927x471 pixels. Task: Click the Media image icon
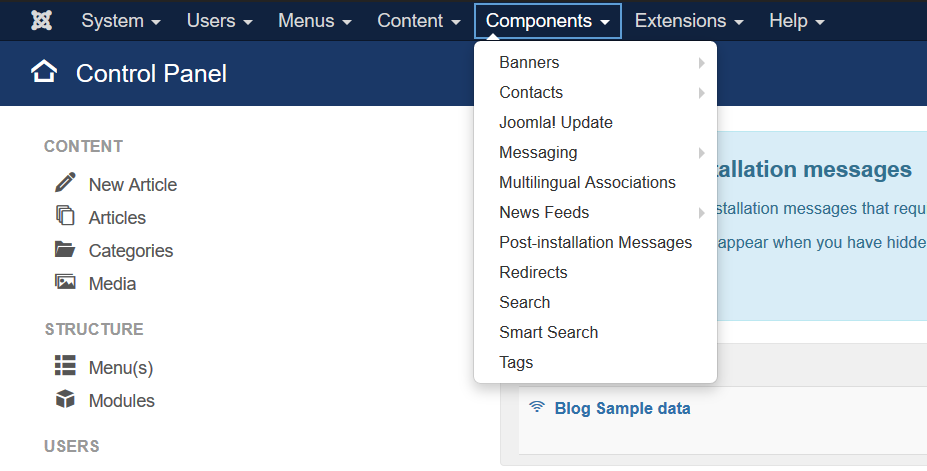point(65,282)
